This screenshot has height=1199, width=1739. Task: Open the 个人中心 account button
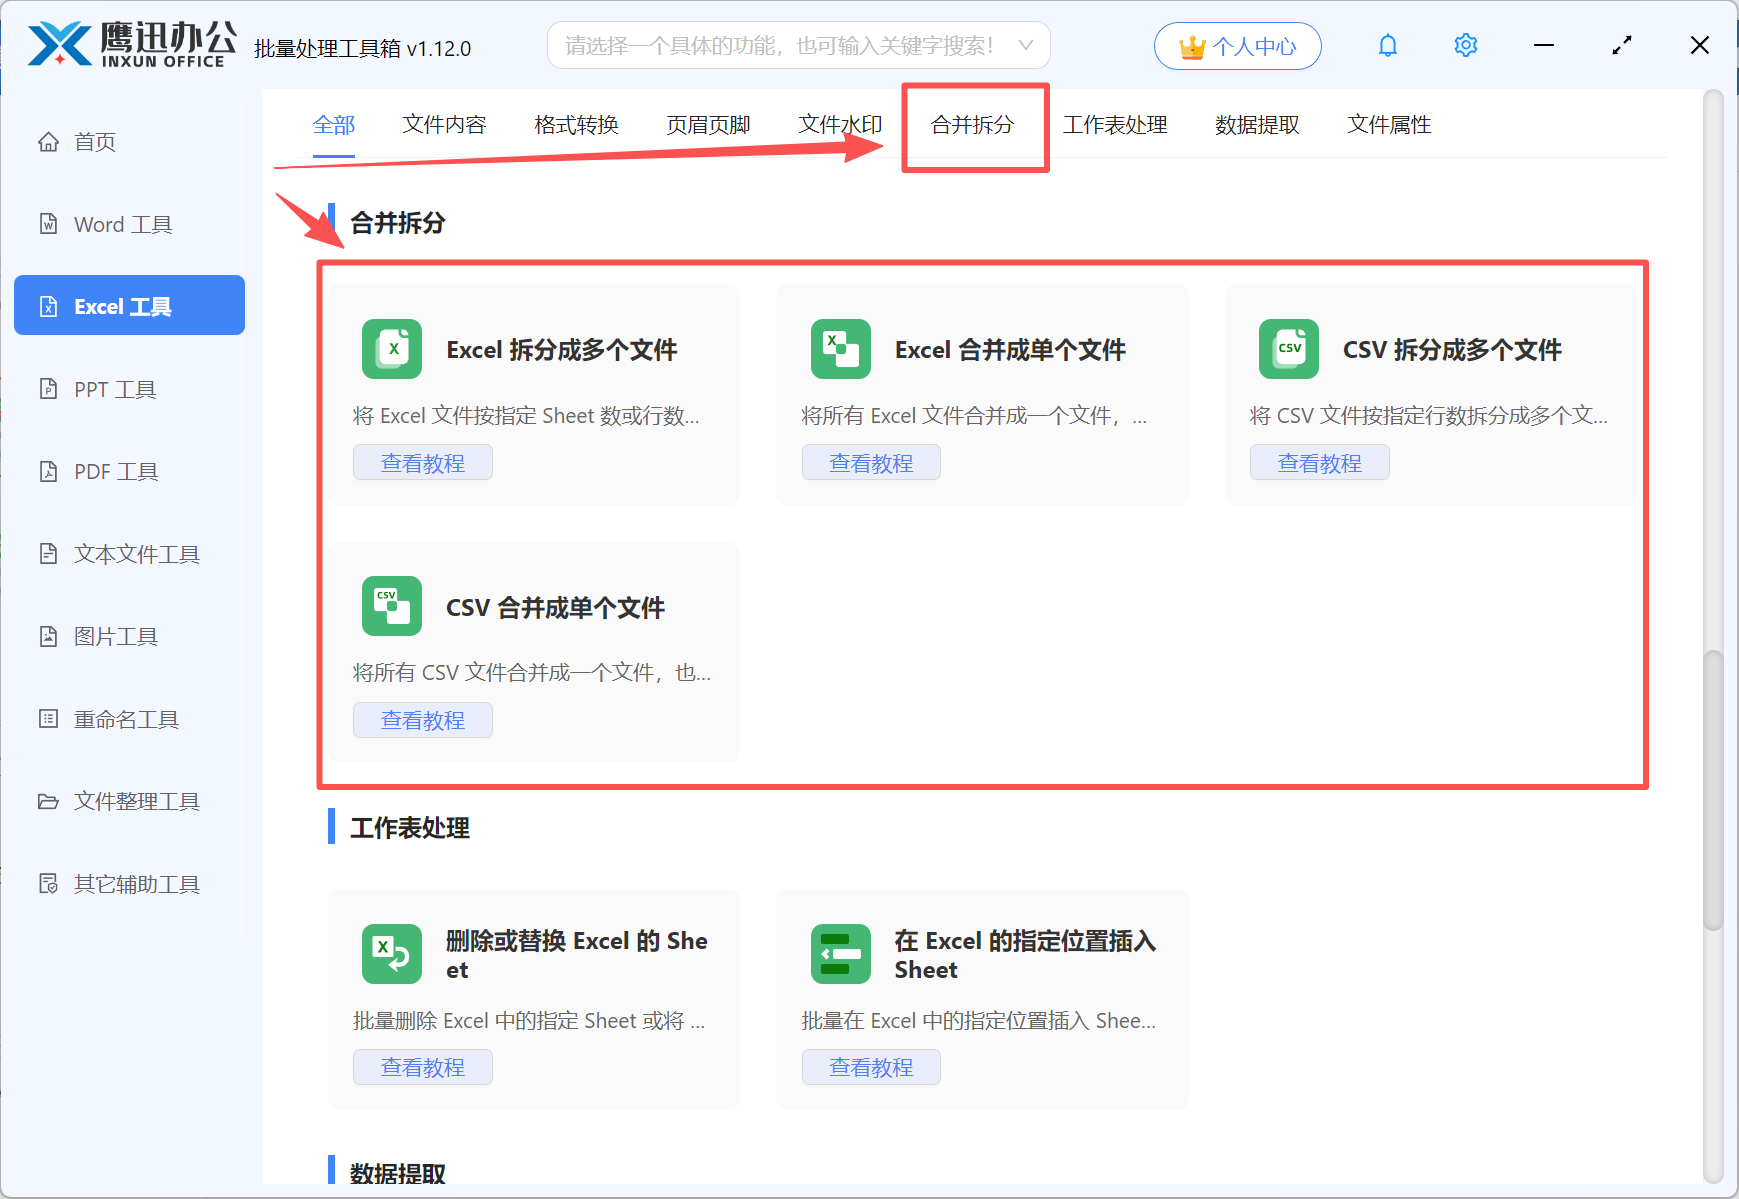click(1237, 46)
